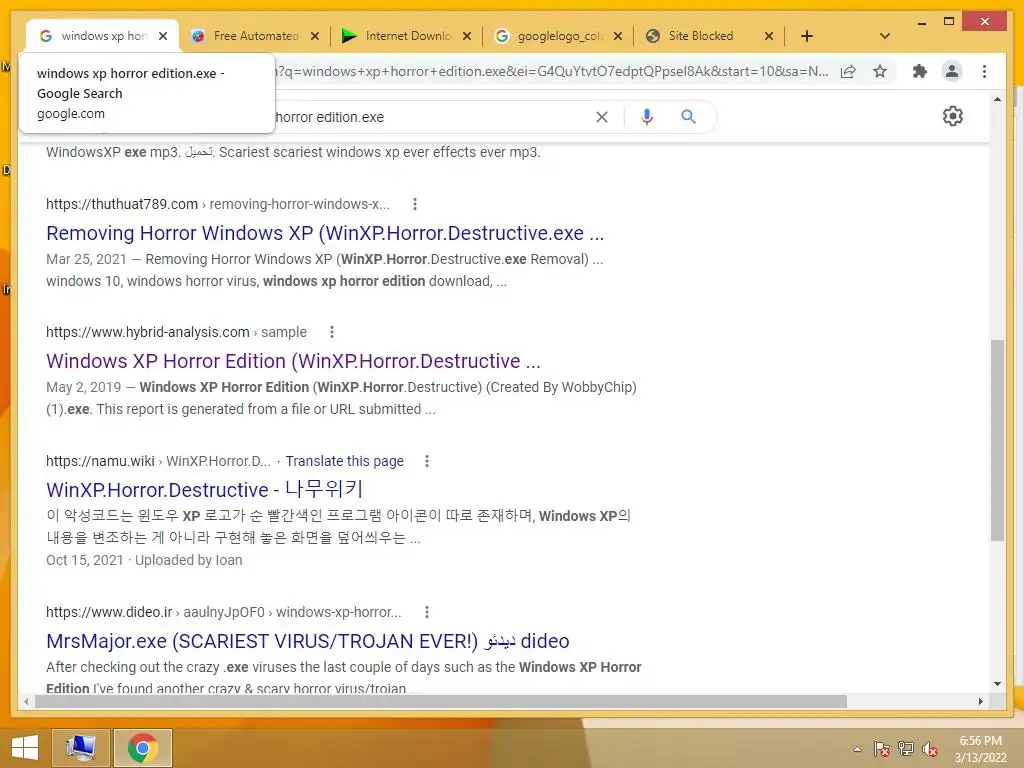Click the muted volume tray icon
1024x768 pixels.
point(930,749)
